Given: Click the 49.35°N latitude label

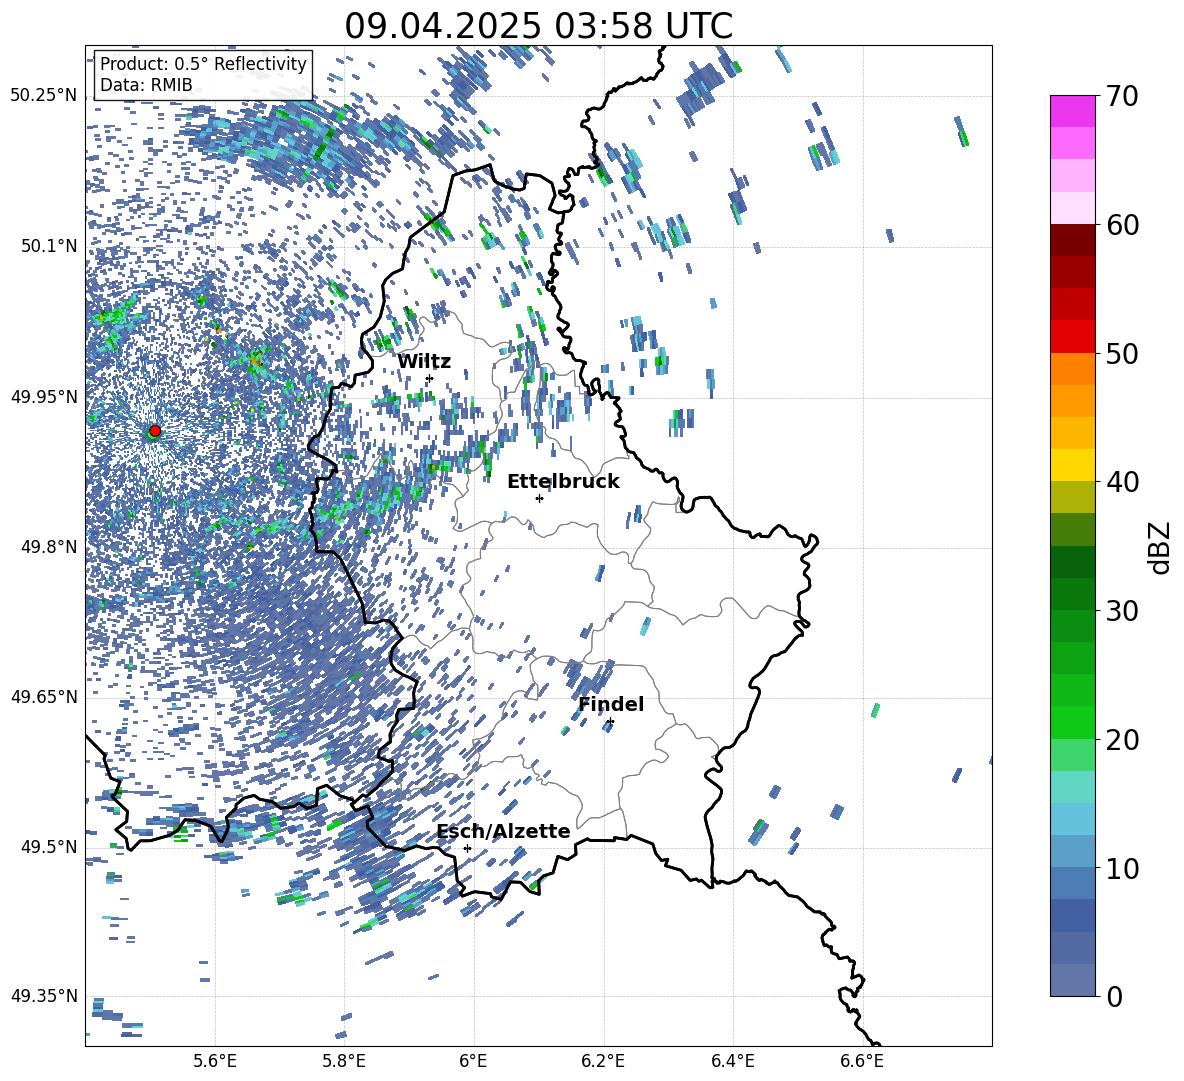Looking at the screenshot, I should [x=44, y=996].
